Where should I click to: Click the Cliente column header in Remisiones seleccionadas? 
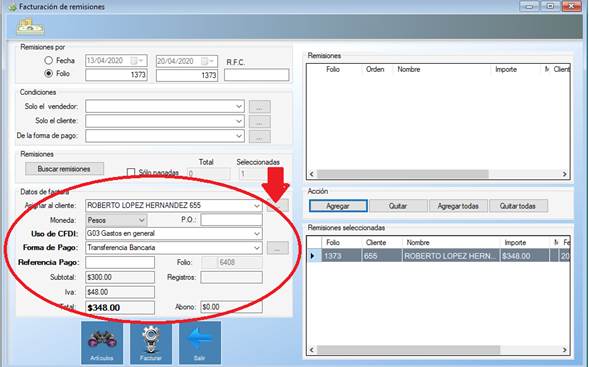pos(376,243)
